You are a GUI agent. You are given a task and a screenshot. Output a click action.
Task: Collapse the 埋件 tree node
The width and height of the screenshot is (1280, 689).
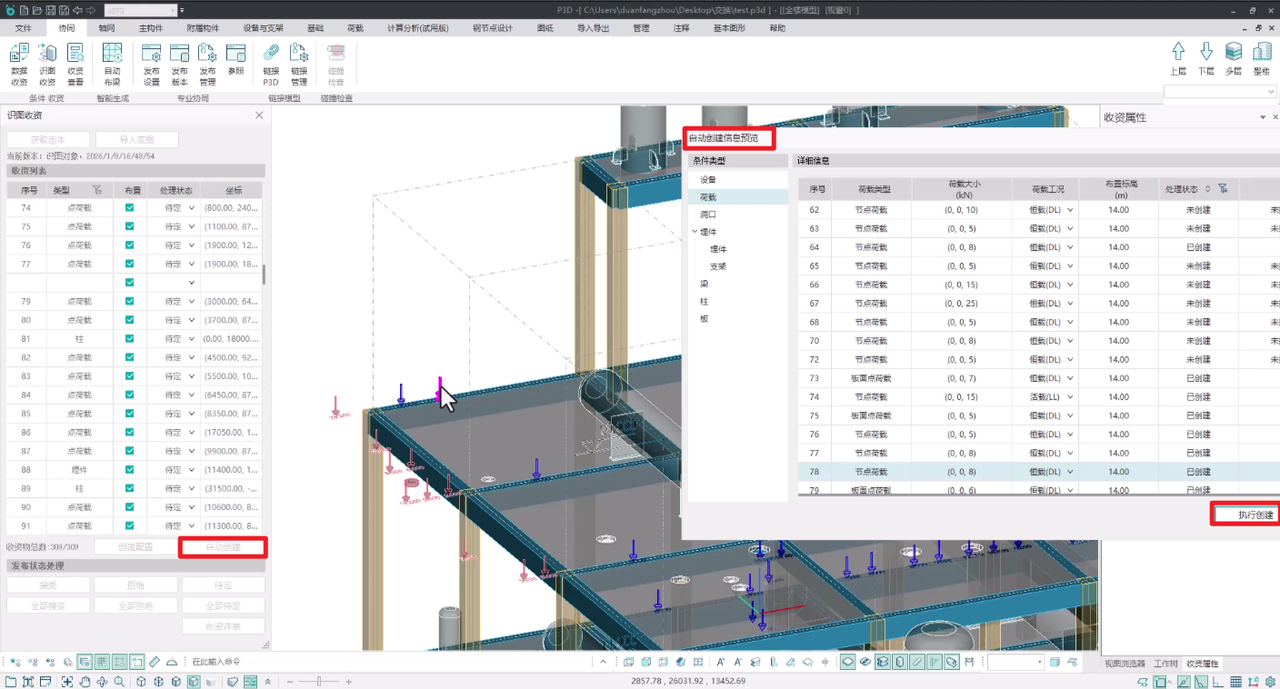point(695,232)
